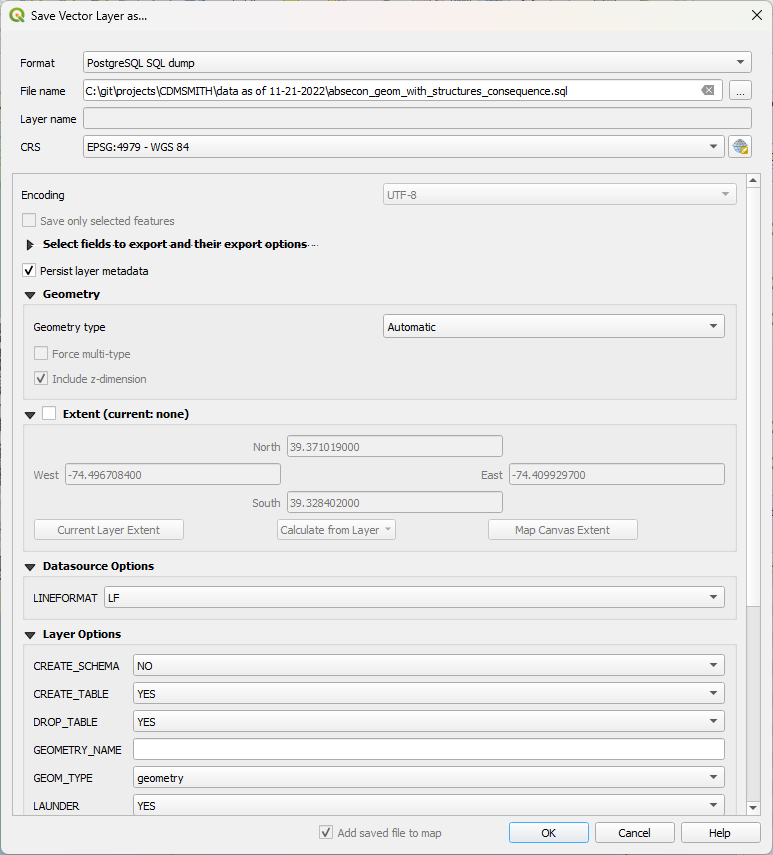Close the Save Vector Layer dialog

(757, 15)
